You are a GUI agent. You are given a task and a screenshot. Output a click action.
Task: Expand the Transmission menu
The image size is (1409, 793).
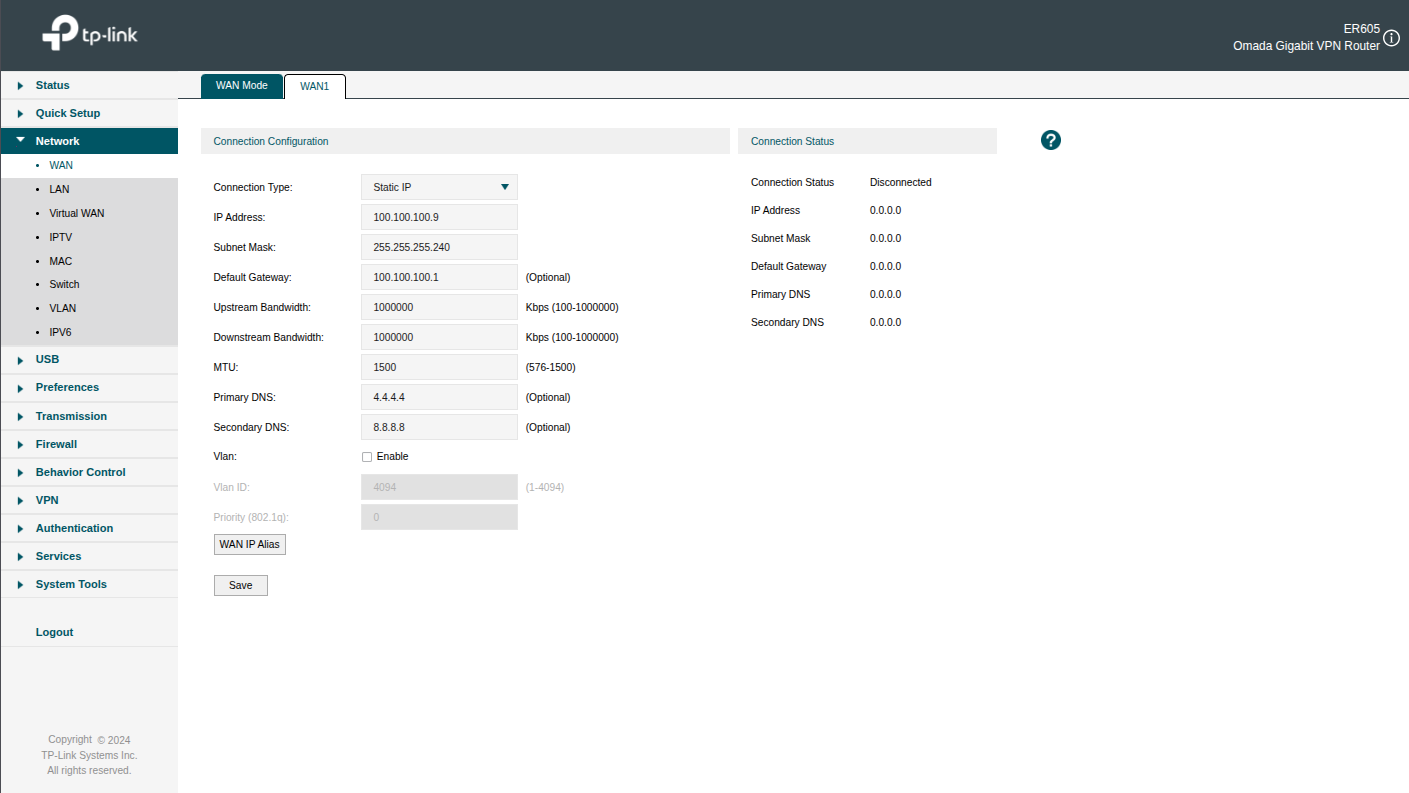click(x=89, y=416)
